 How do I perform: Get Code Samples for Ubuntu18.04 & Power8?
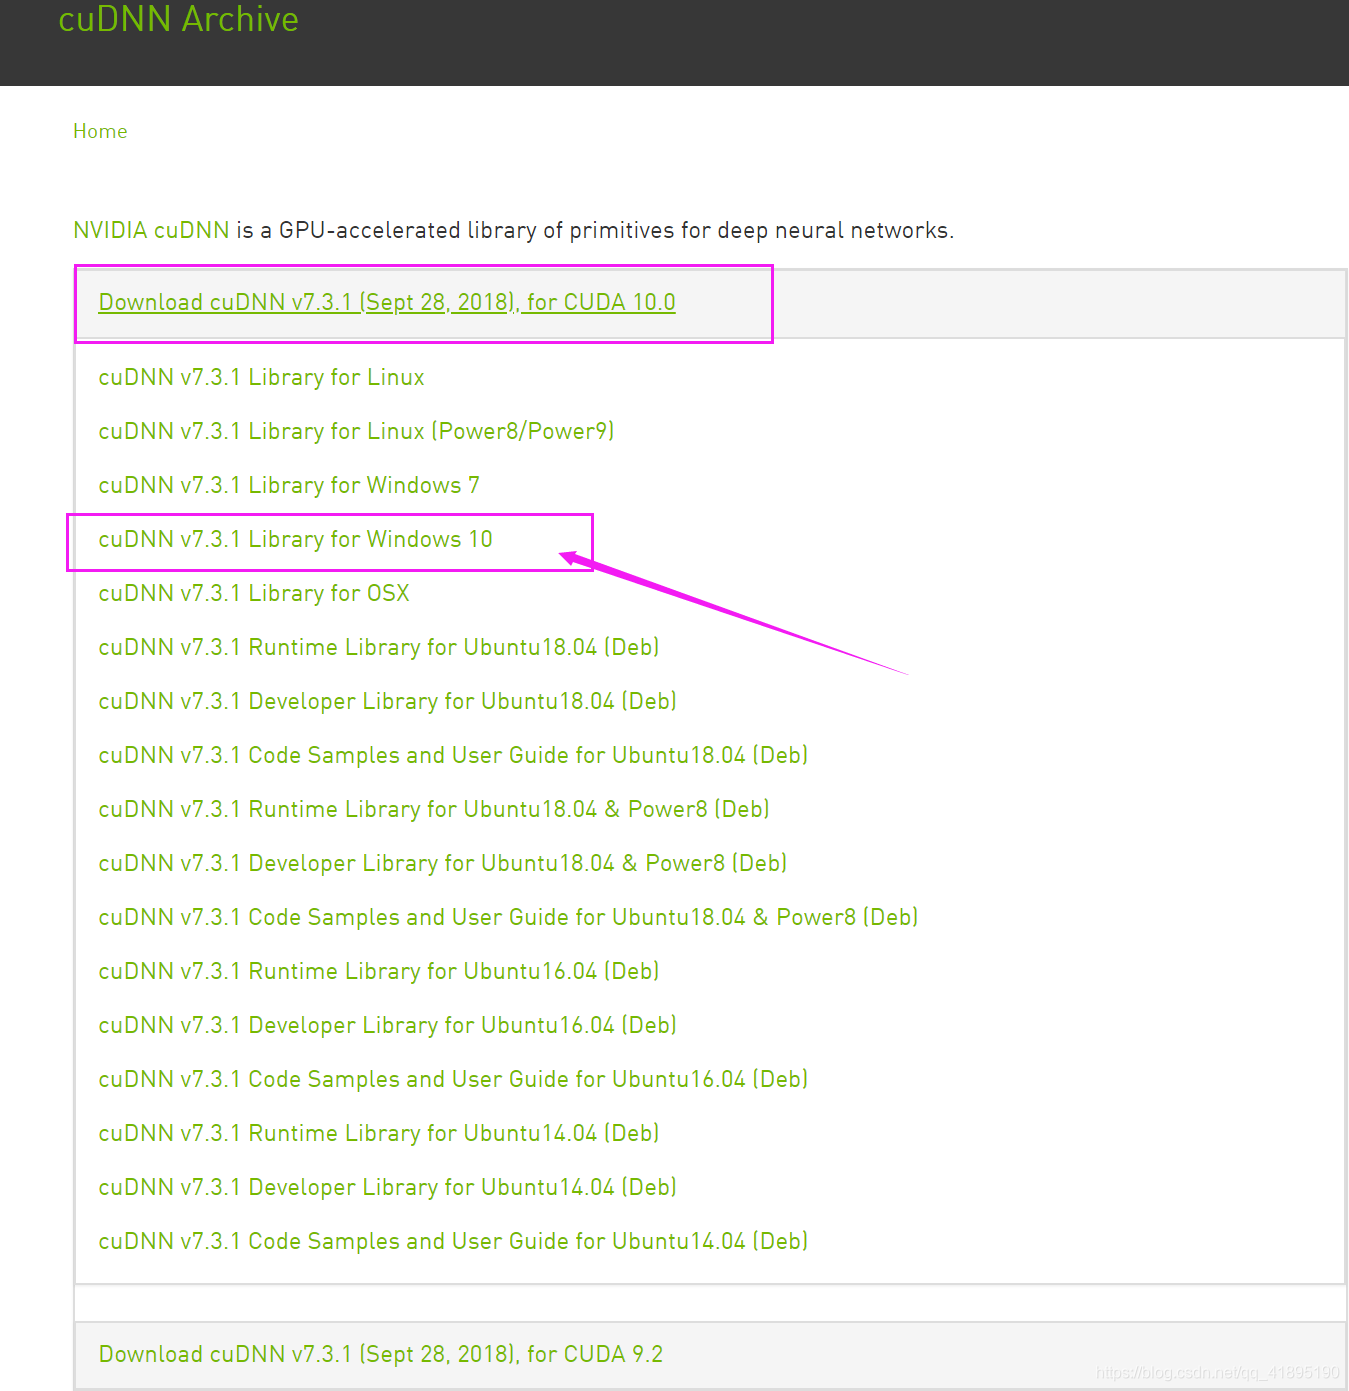click(508, 917)
